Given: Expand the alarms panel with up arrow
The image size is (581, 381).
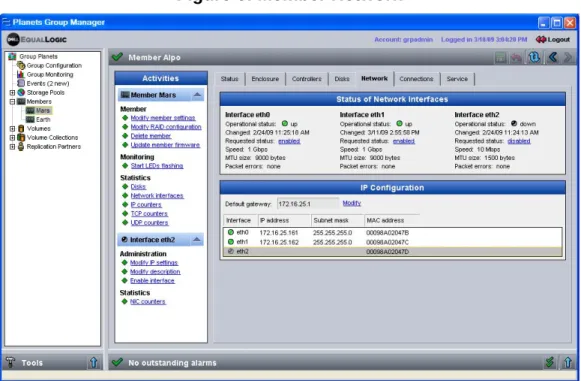Looking at the screenshot, I should (568, 362).
